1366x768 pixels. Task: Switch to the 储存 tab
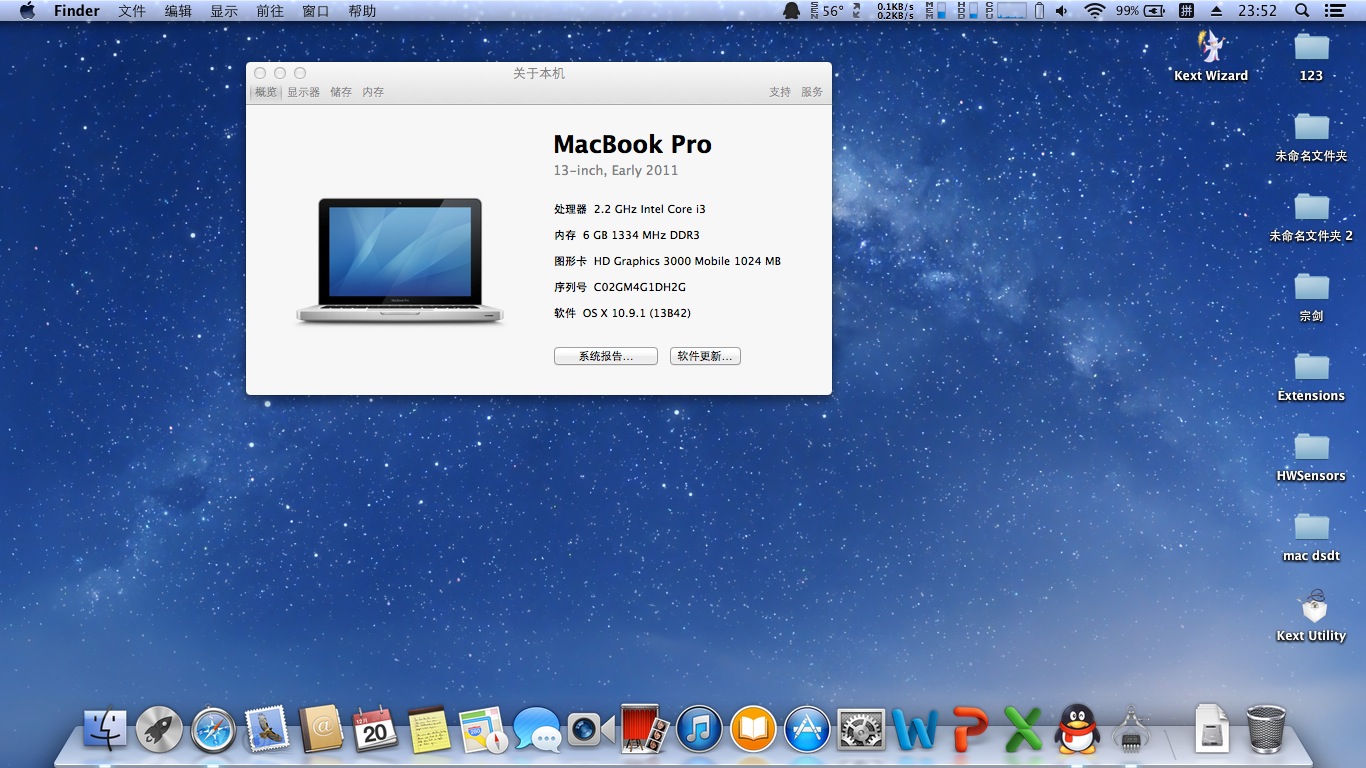click(341, 92)
